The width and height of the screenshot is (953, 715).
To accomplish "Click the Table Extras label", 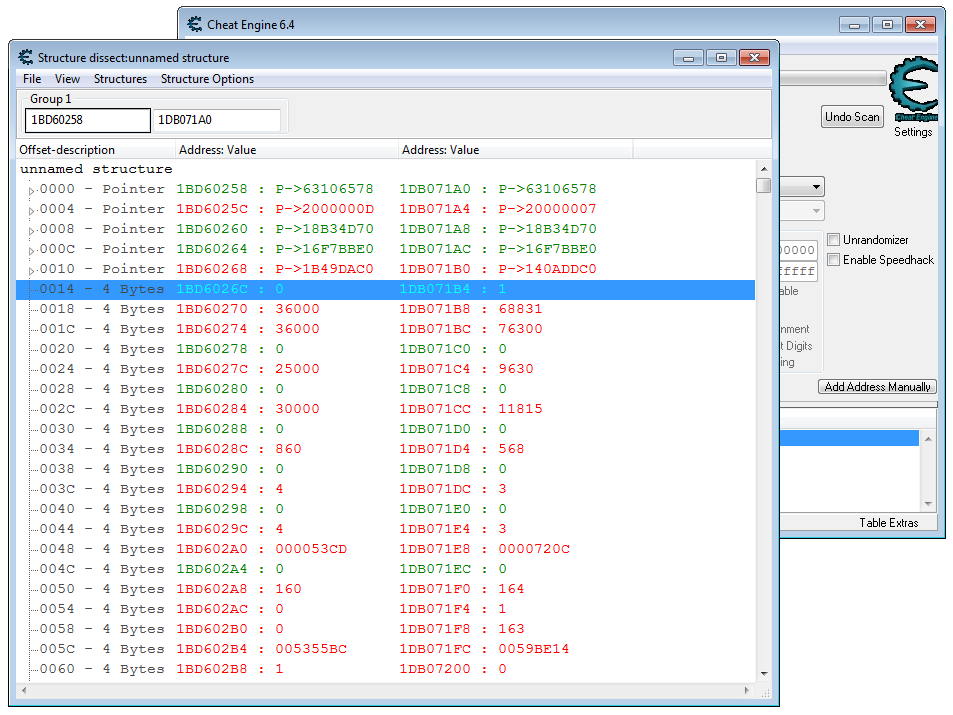I will coord(888,523).
